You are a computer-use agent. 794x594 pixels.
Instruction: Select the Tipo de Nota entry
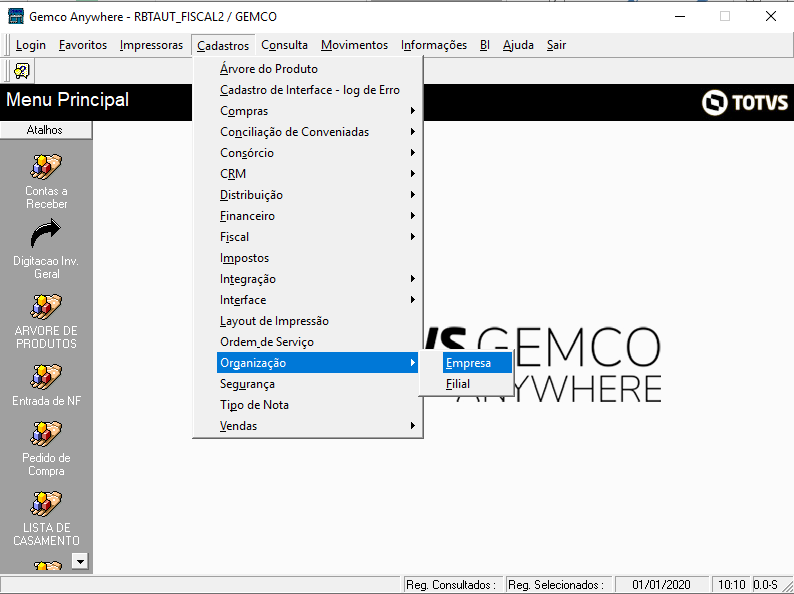(x=317, y=405)
